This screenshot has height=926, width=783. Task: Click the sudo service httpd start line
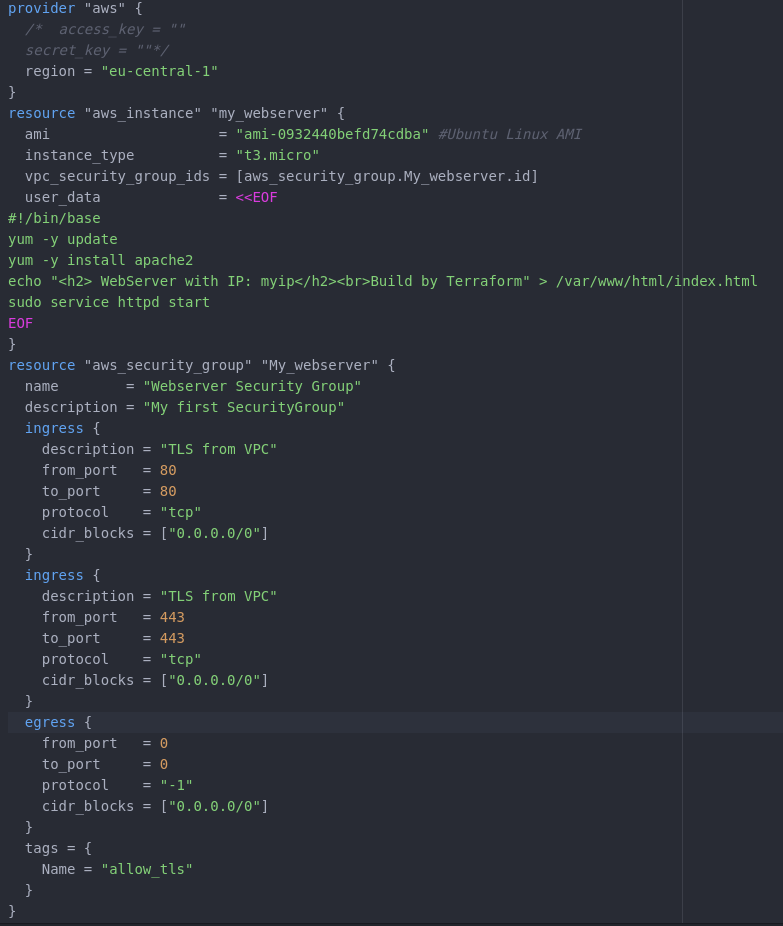click(x=109, y=302)
